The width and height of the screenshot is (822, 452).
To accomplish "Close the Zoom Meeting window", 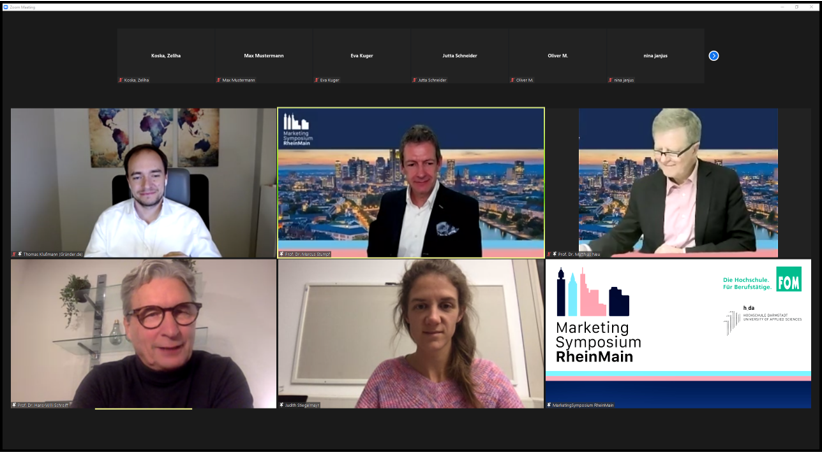I will 812,7.
